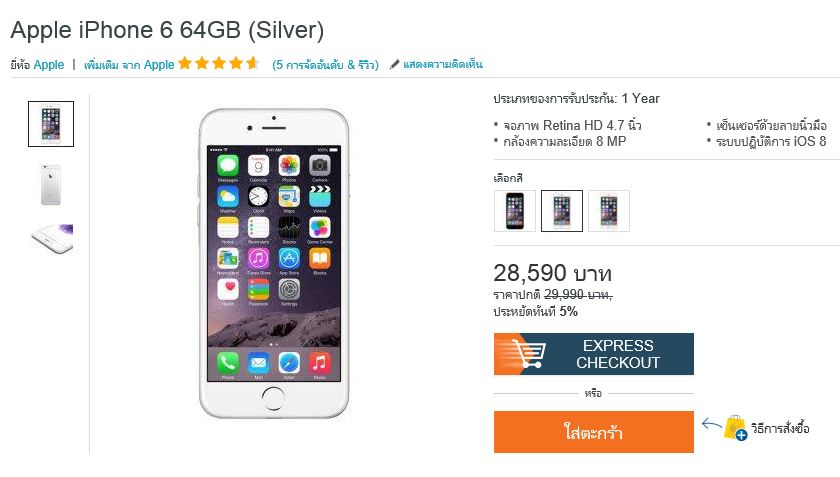This screenshot has width=840, height=477.
Task: Click the fifth half-filled rating star
Action: tap(253, 64)
